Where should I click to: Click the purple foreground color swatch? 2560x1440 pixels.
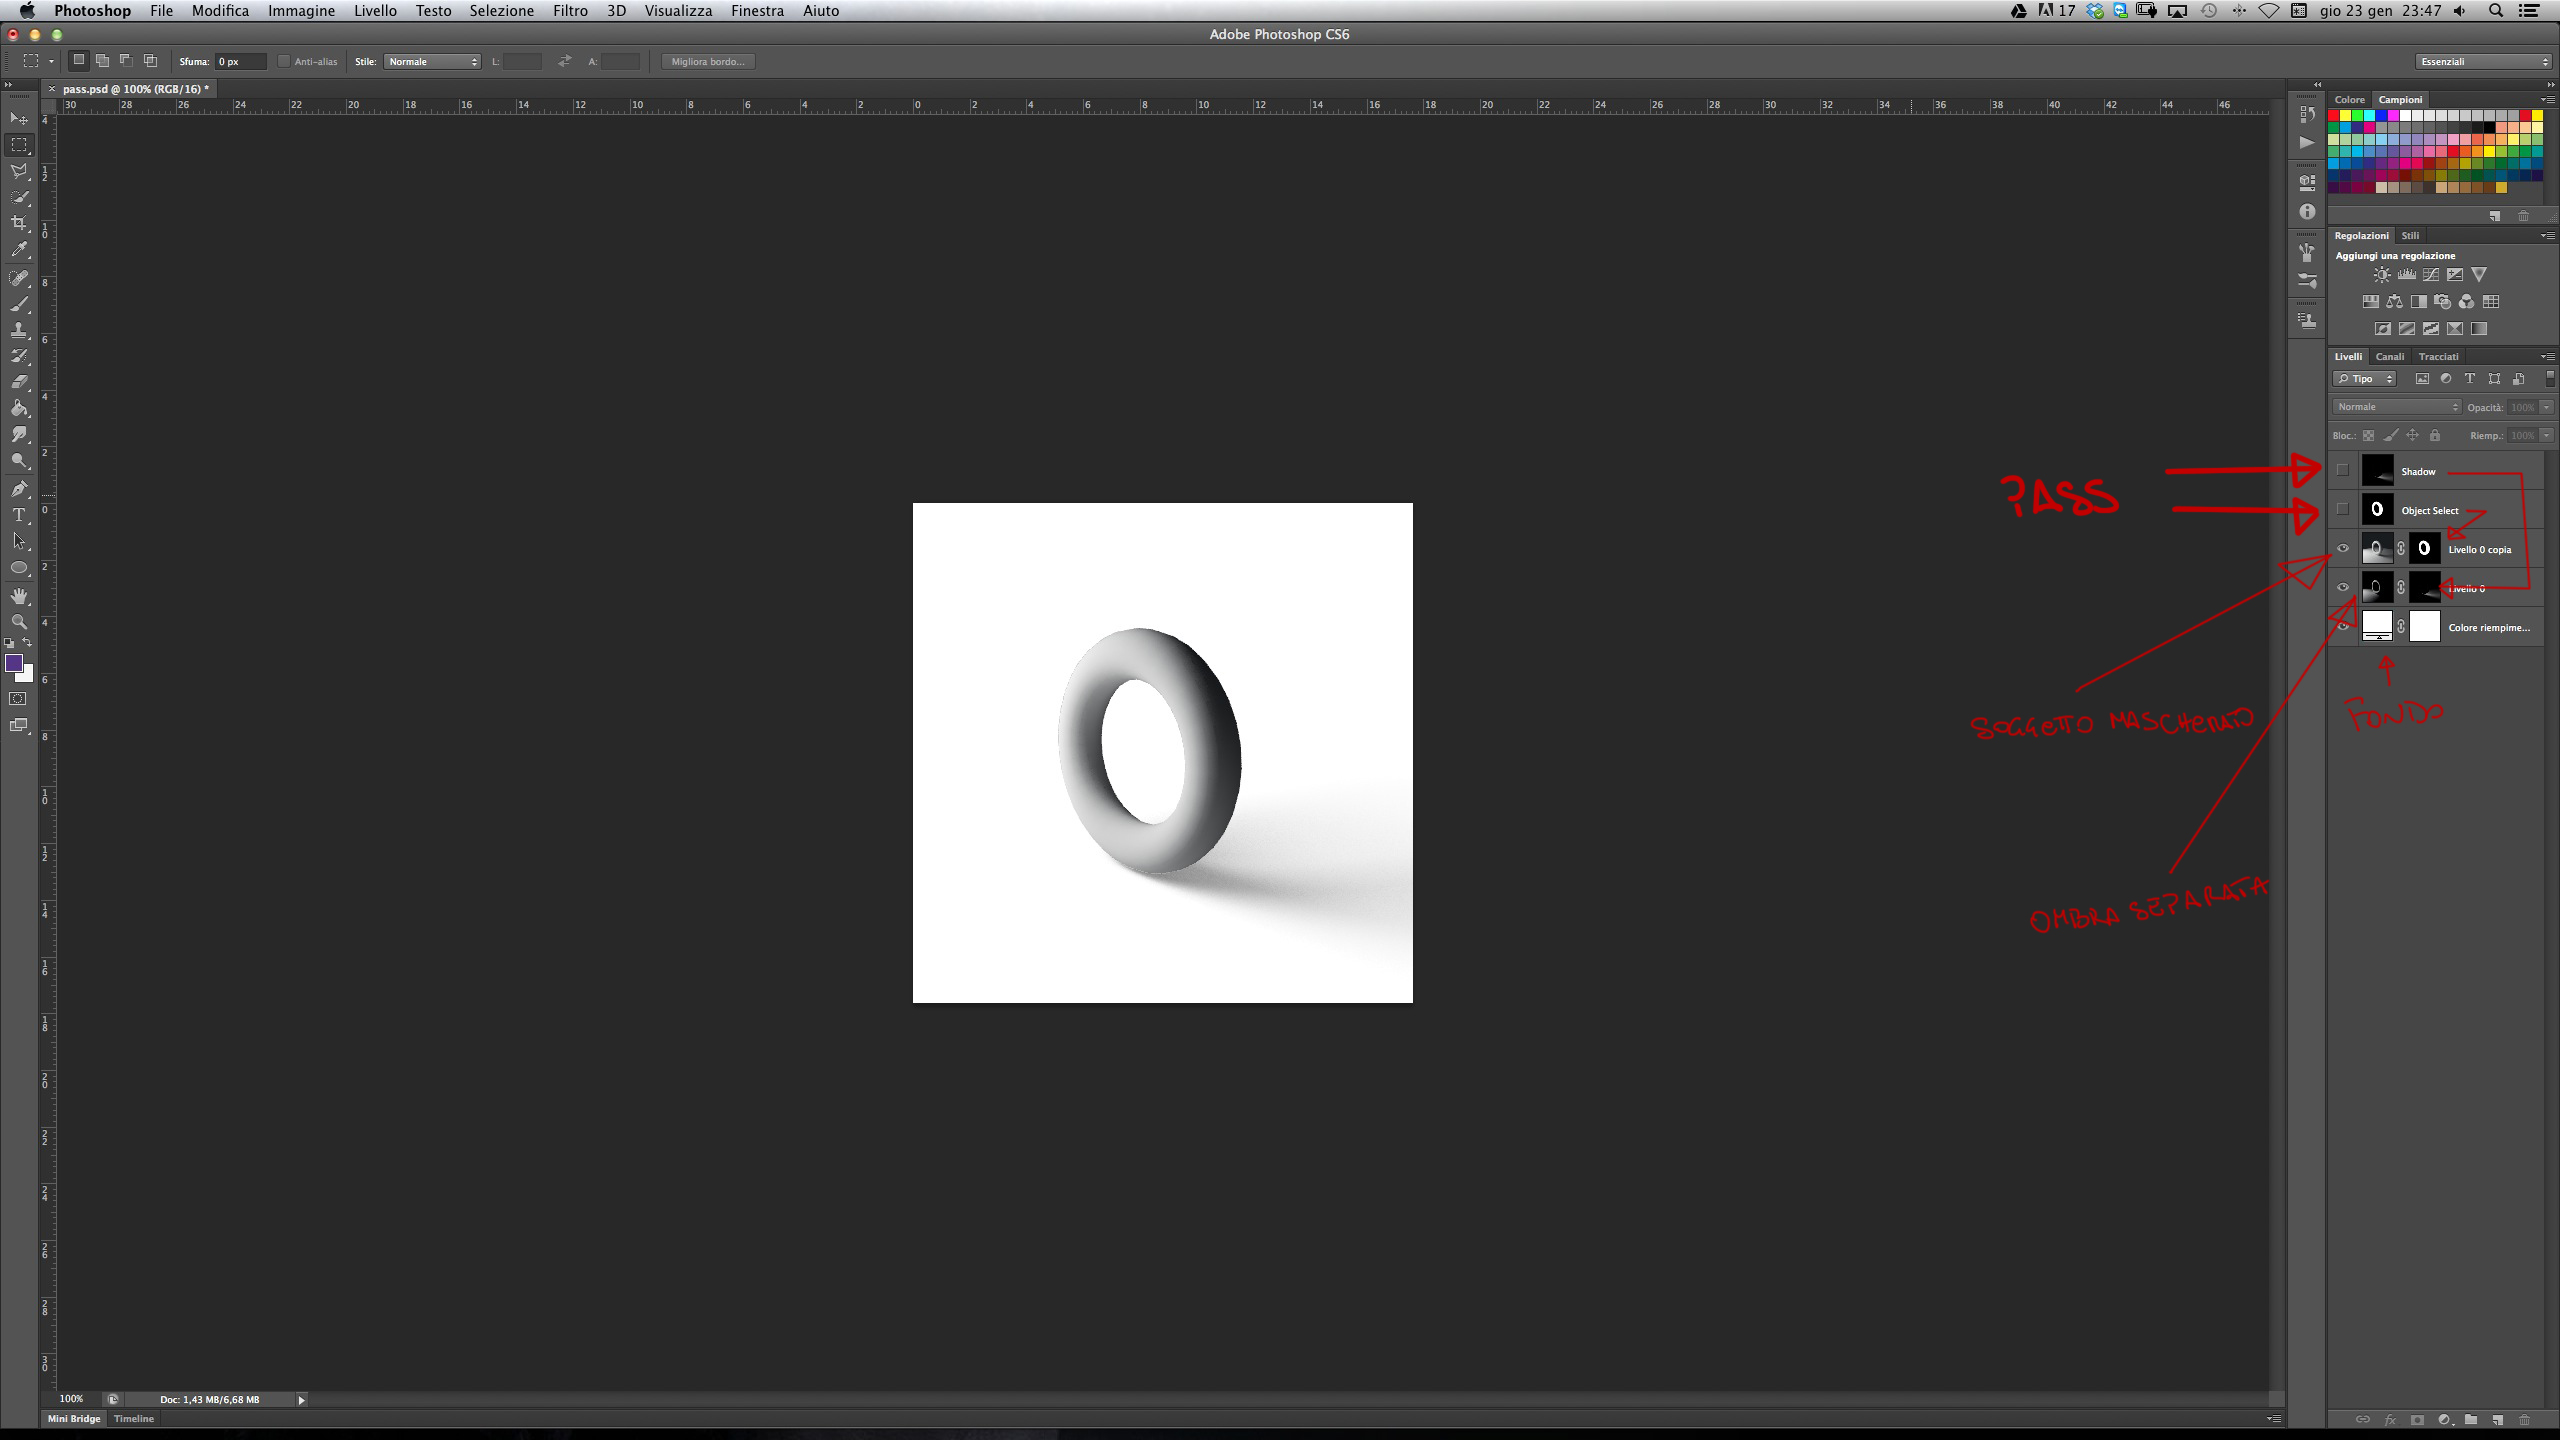pos(14,664)
